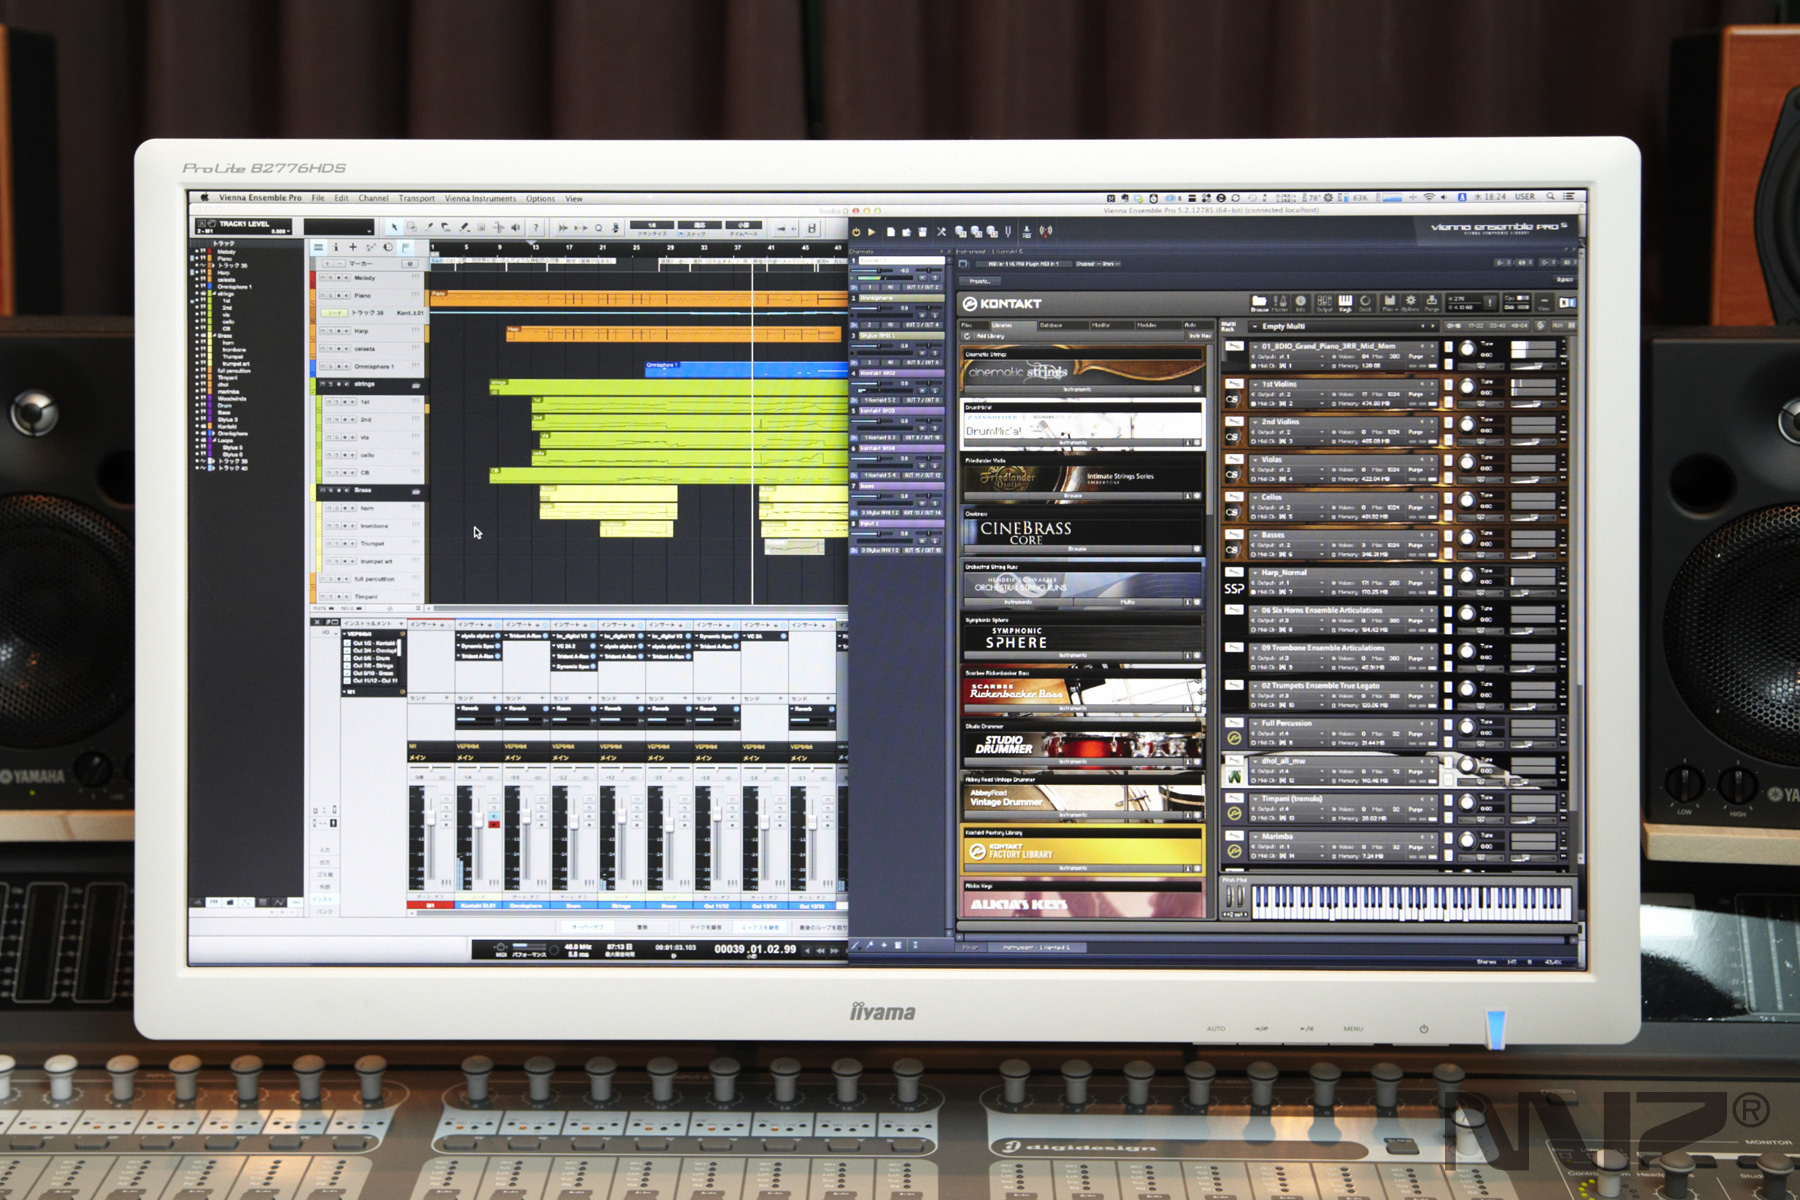
Task: Open the File menu
Action: click(318, 198)
